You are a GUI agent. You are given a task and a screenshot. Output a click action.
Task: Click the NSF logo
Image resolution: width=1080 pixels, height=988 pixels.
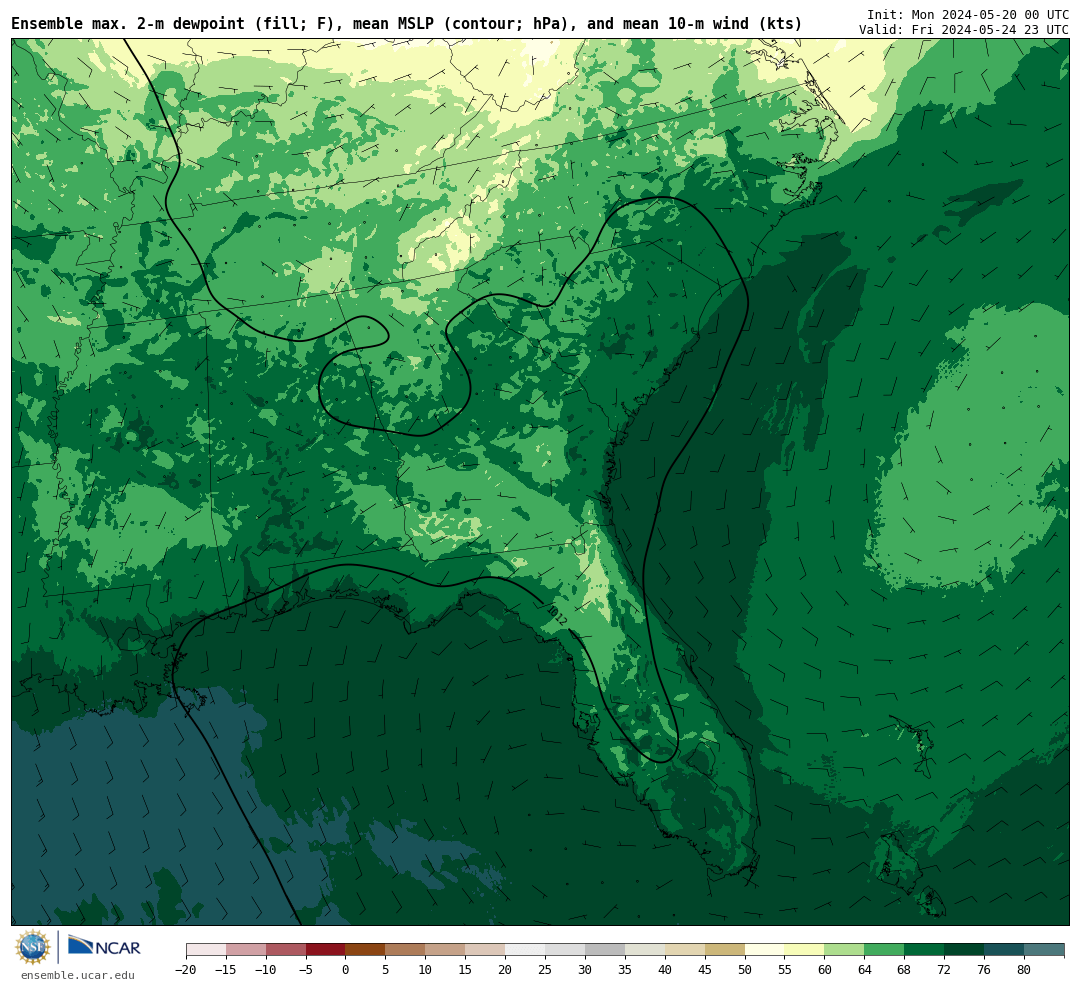(32, 947)
